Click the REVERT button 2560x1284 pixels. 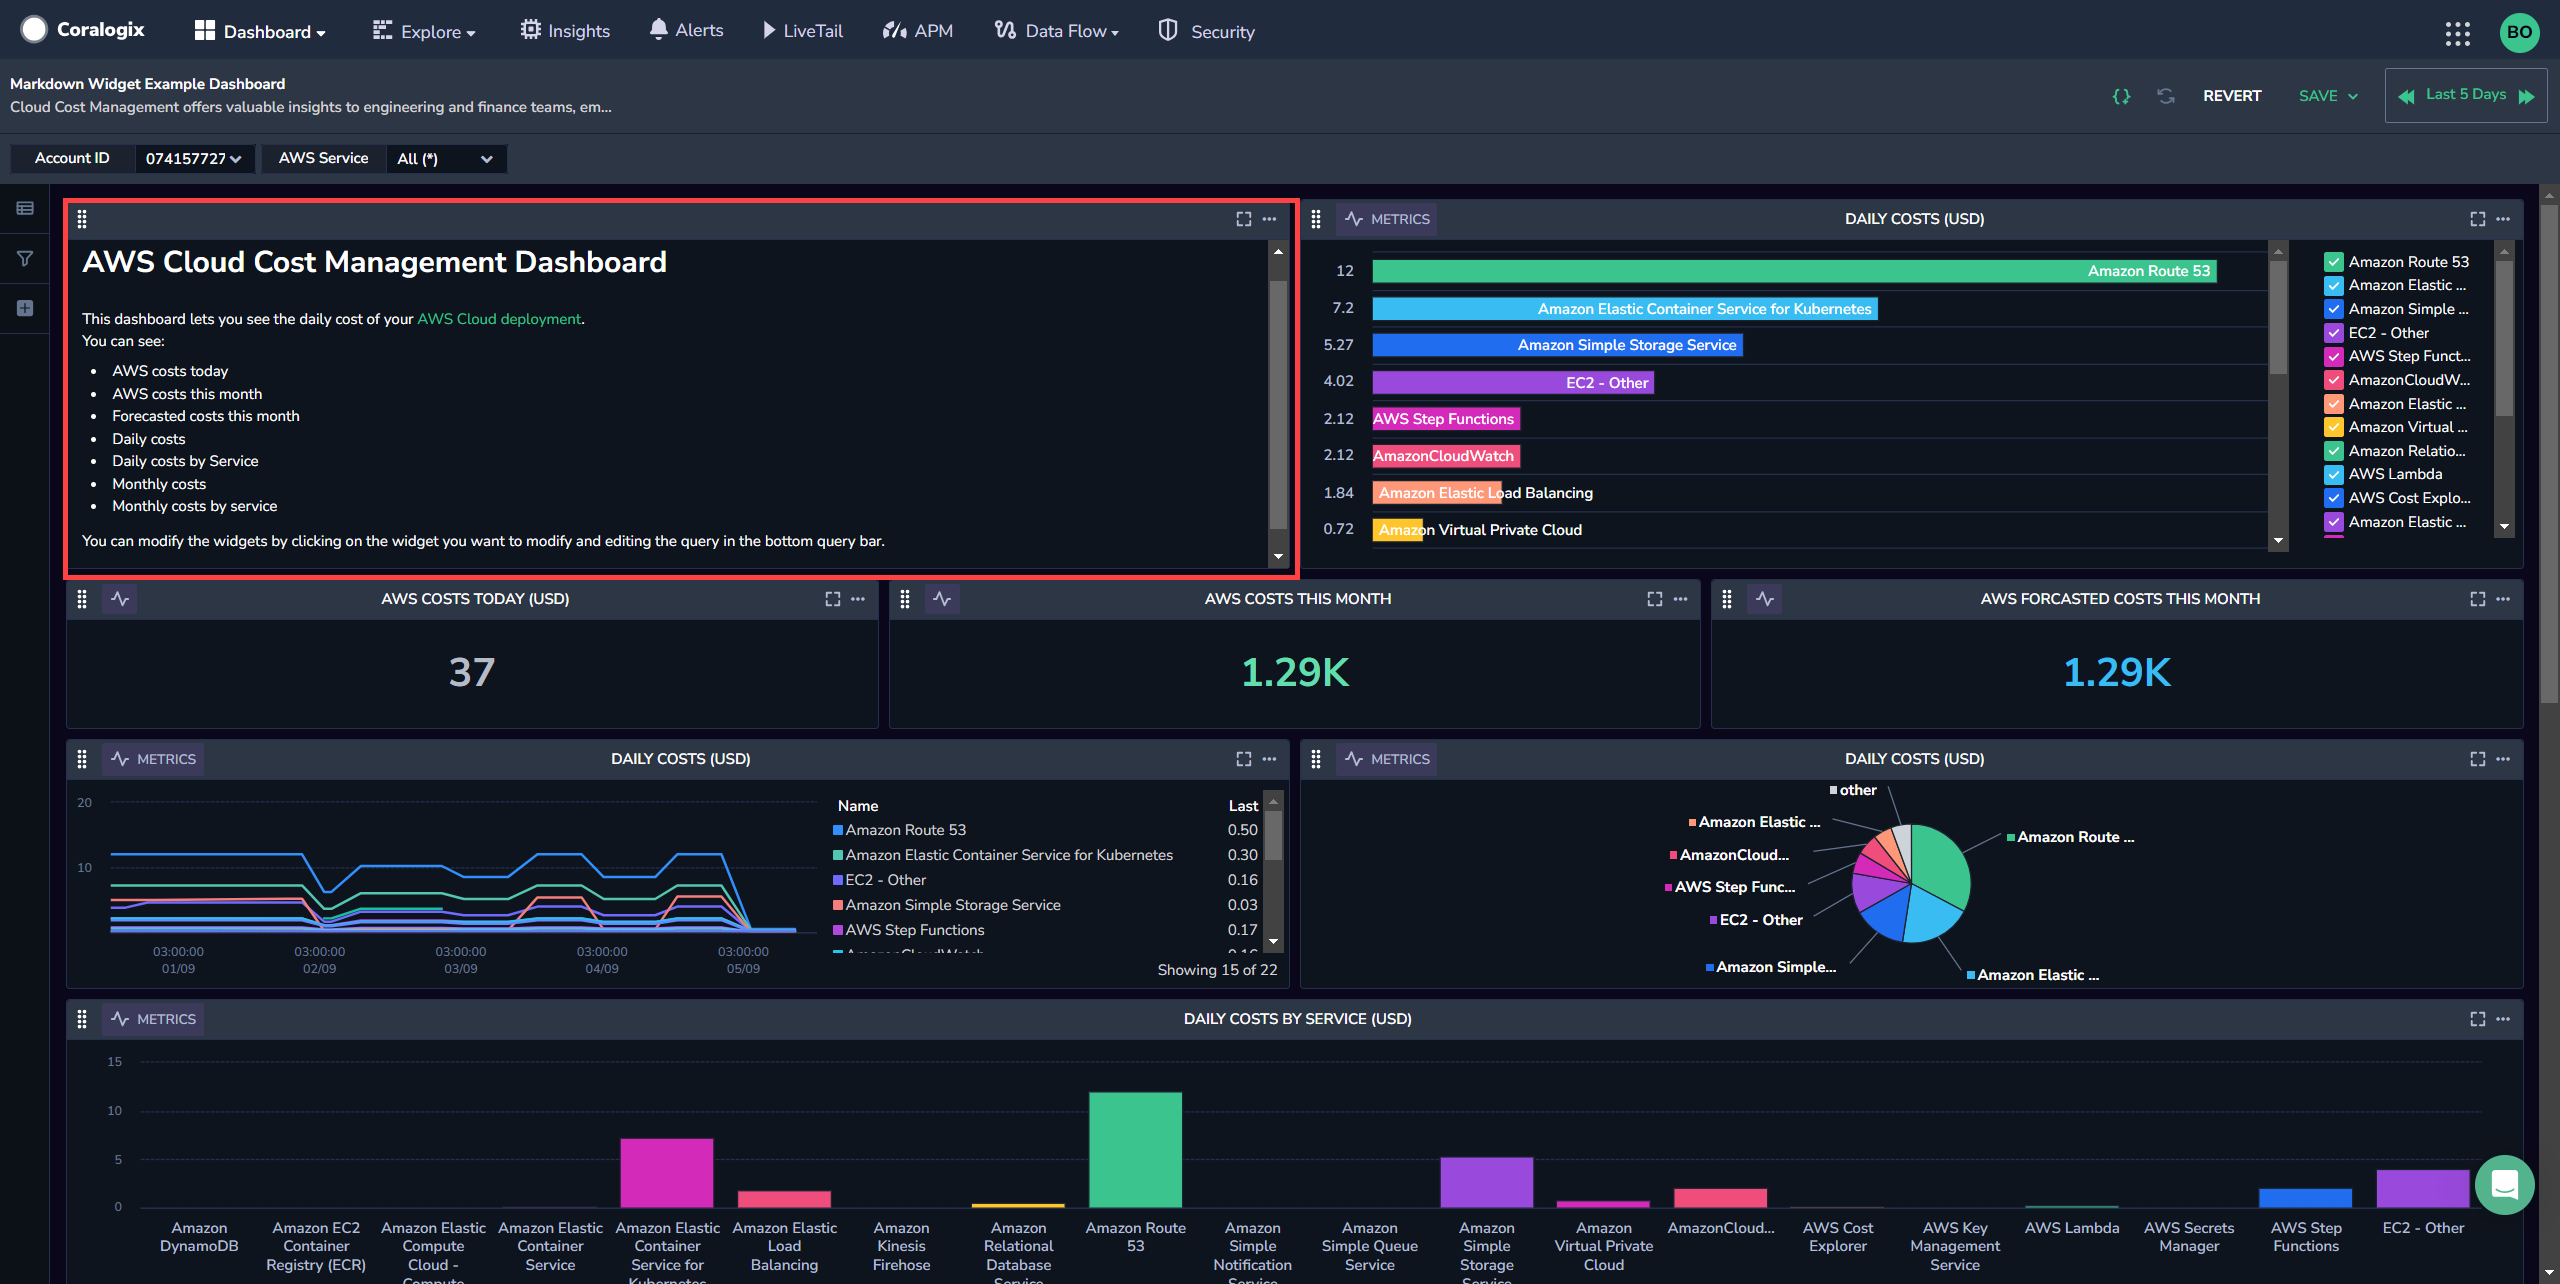(2232, 96)
